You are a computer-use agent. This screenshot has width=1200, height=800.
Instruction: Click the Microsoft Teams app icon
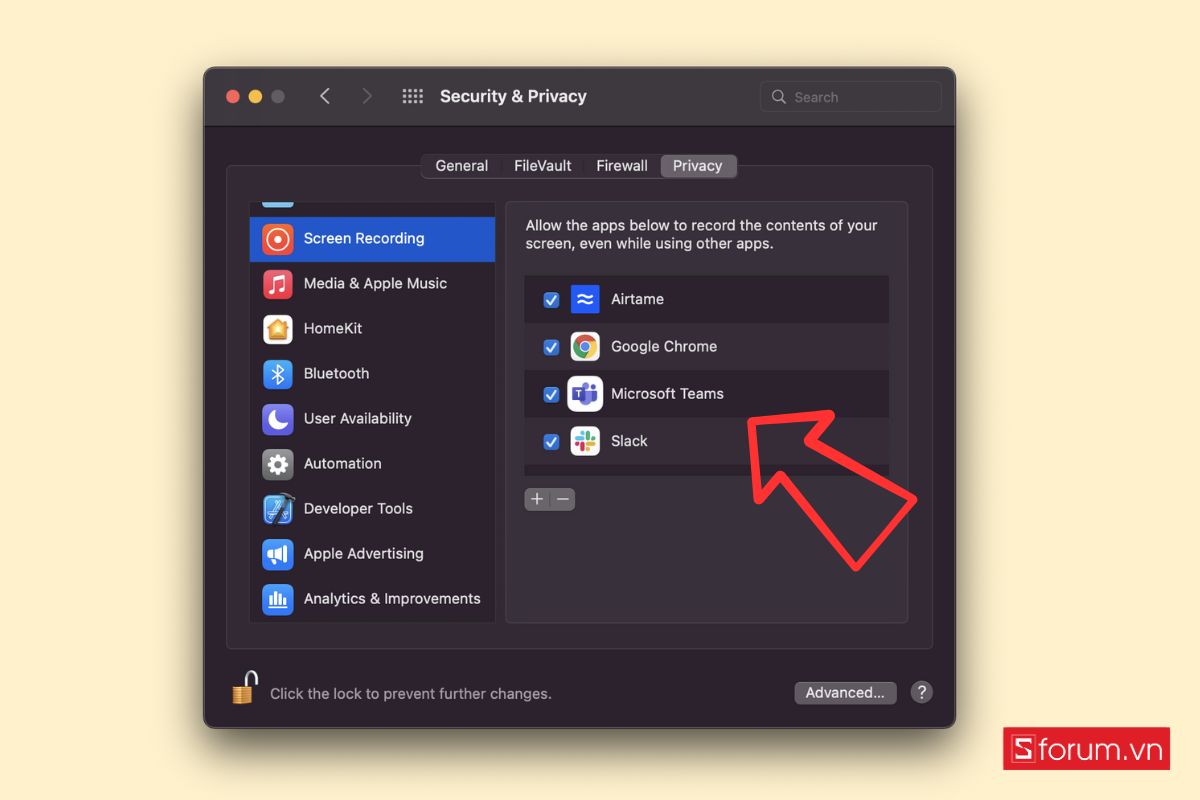pos(585,394)
